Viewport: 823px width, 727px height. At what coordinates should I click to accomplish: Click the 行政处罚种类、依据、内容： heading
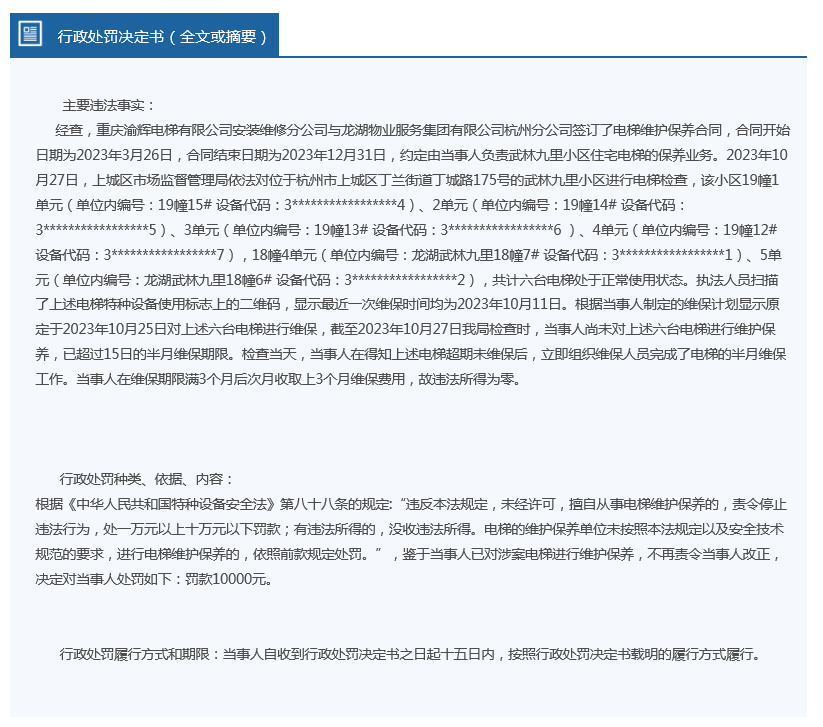pos(147,479)
